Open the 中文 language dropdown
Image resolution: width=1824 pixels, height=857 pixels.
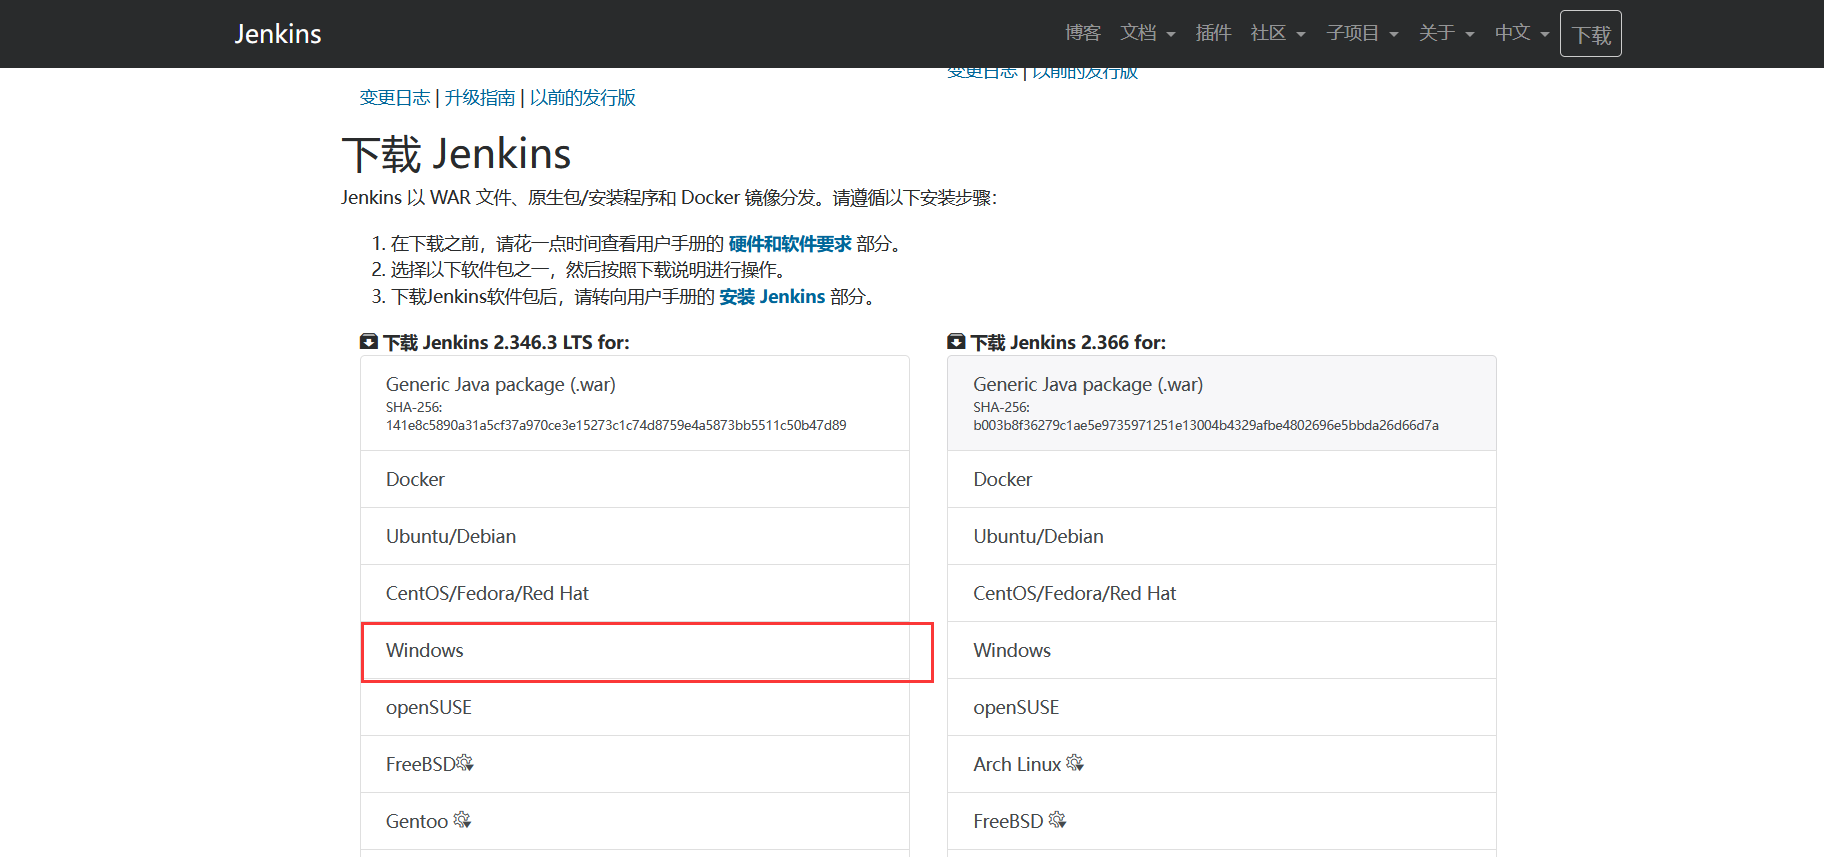pyautogui.click(x=1522, y=33)
